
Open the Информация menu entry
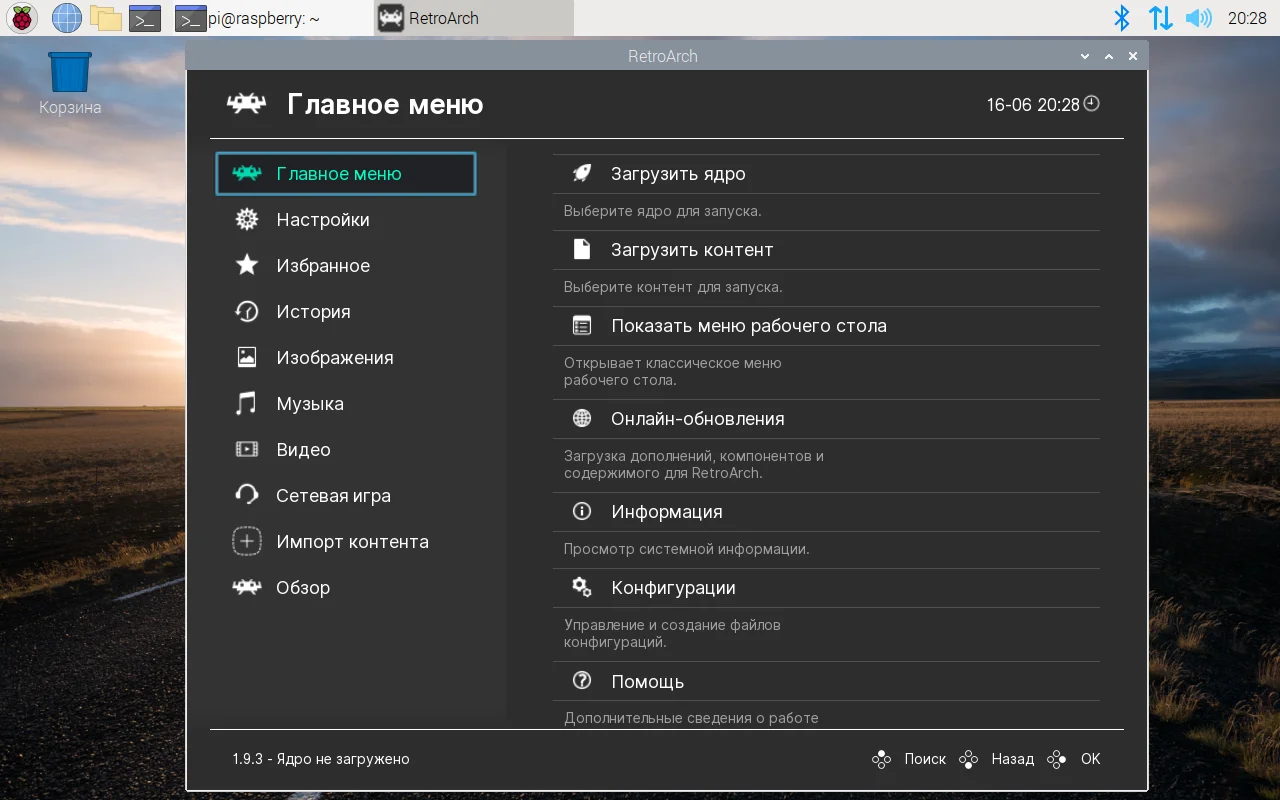[x=826, y=512]
